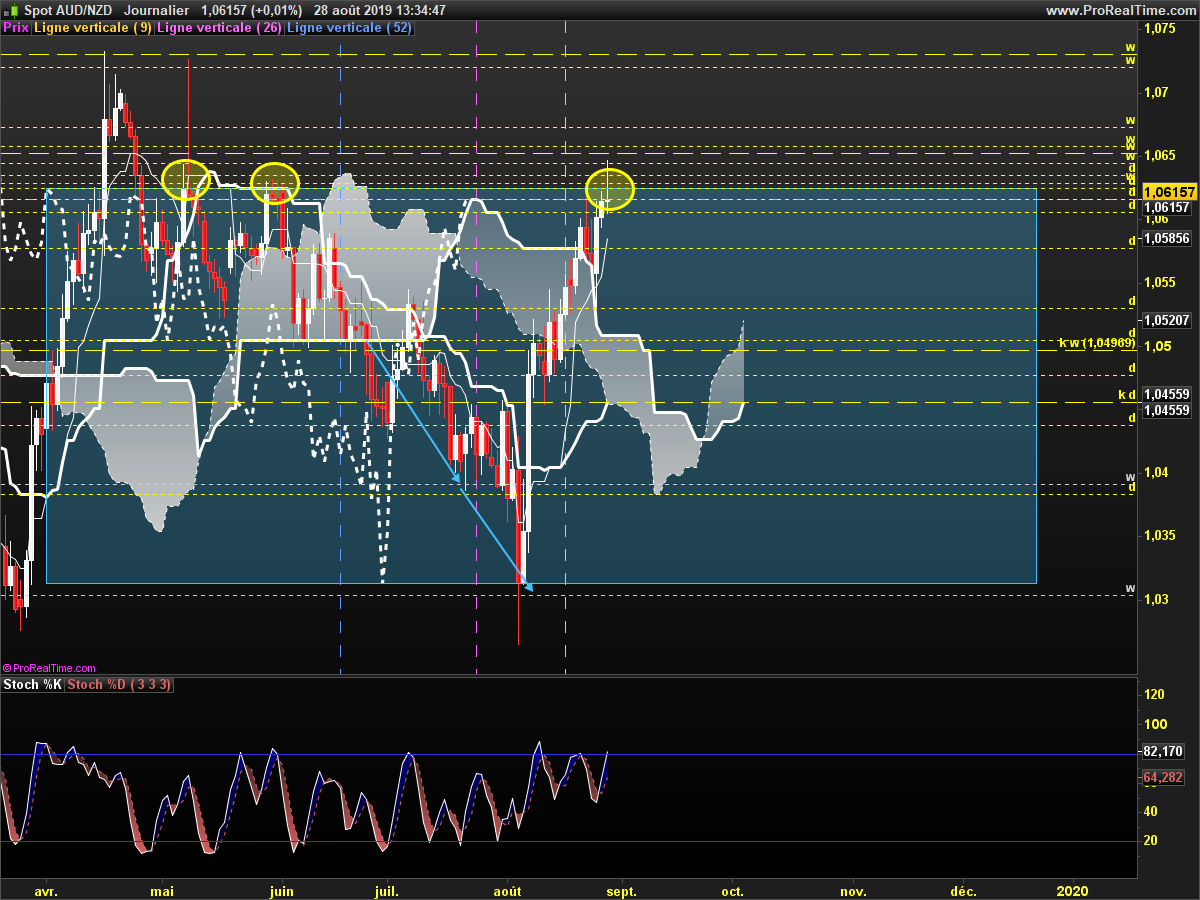The height and width of the screenshot is (900, 1200).
Task: Open the @ProRealTime.com link in the chart
Action: pyautogui.click(x=50, y=668)
